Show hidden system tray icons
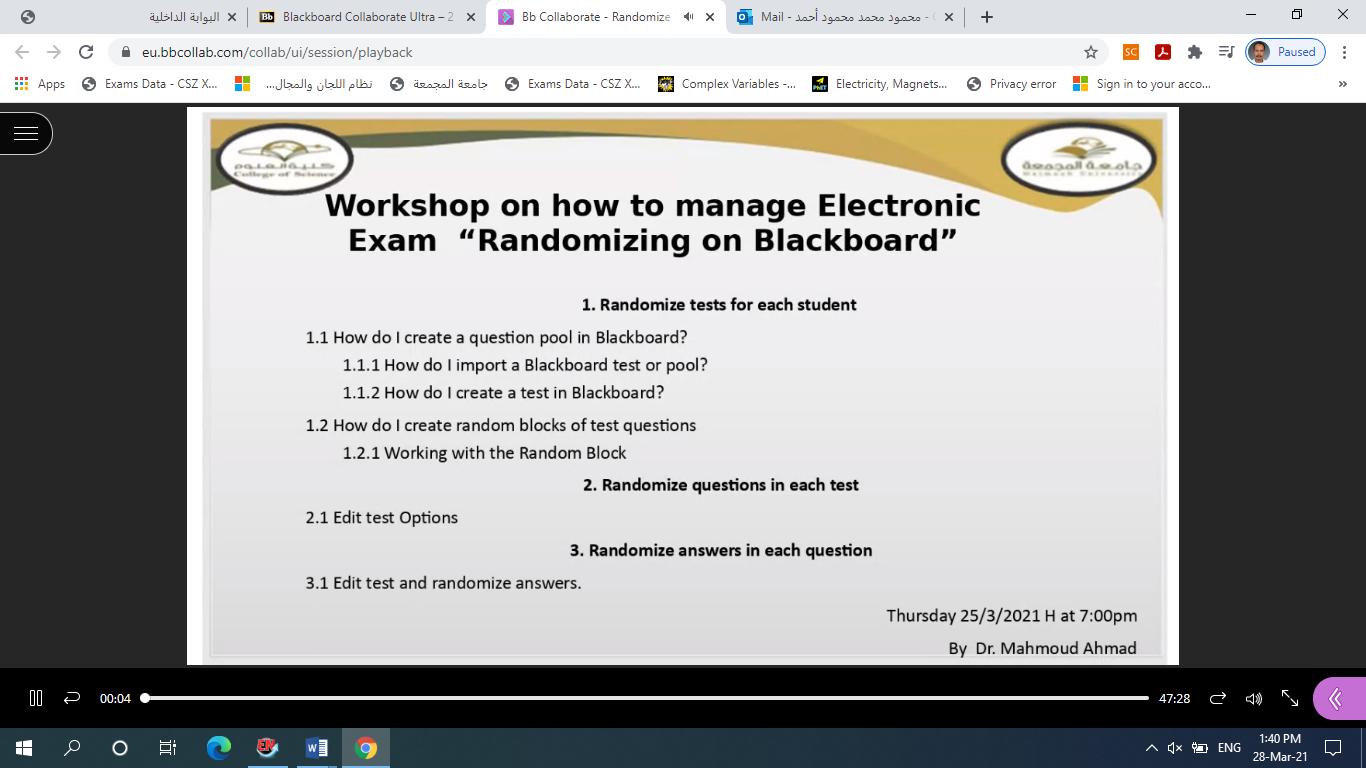Image resolution: width=1366 pixels, height=768 pixels. (x=1151, y=747)
